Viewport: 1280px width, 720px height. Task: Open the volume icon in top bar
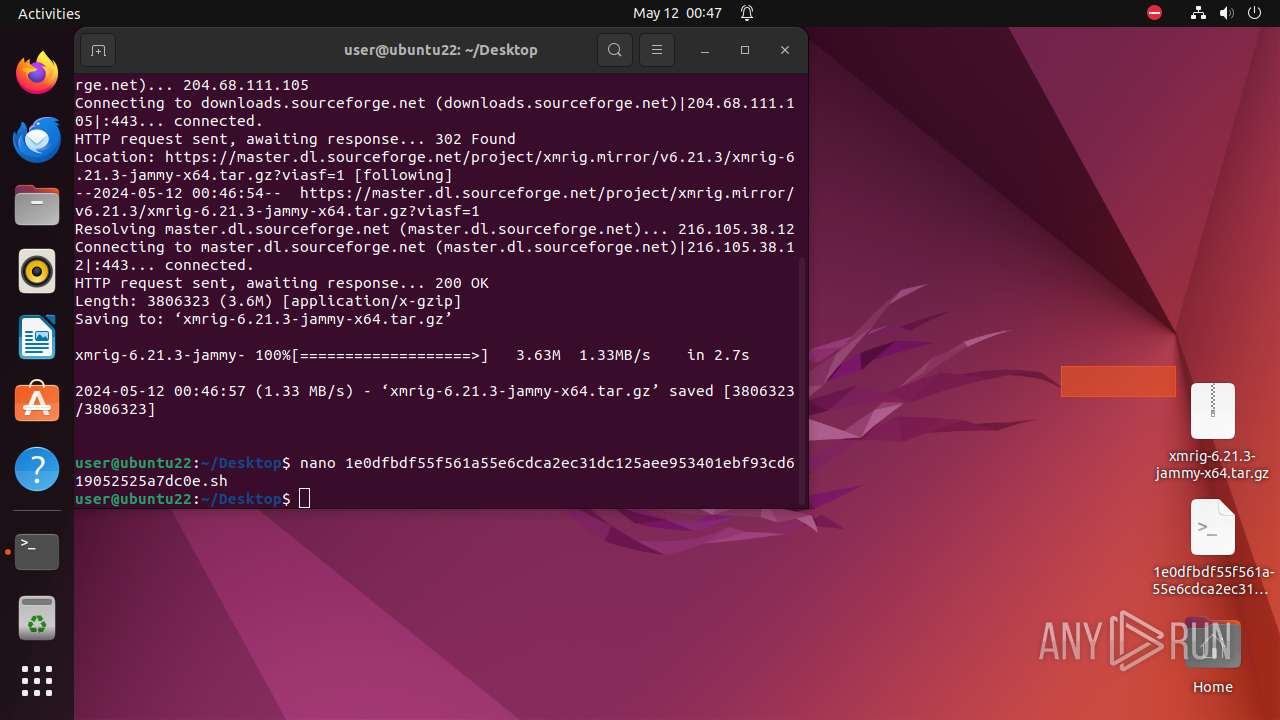coord(1226,13)
